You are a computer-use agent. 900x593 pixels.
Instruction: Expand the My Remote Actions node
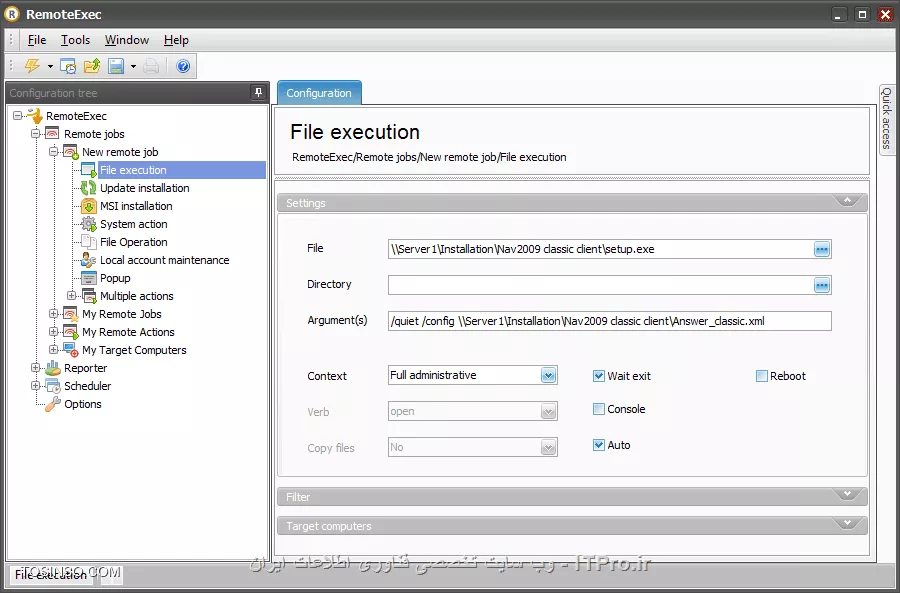point(53,332)
